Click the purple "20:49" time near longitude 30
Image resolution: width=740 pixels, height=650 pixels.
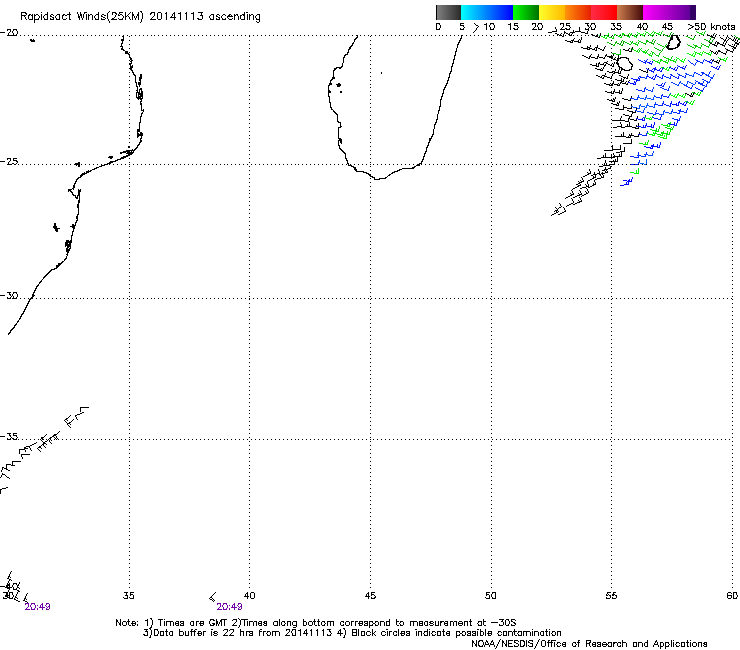click(37, 607)
